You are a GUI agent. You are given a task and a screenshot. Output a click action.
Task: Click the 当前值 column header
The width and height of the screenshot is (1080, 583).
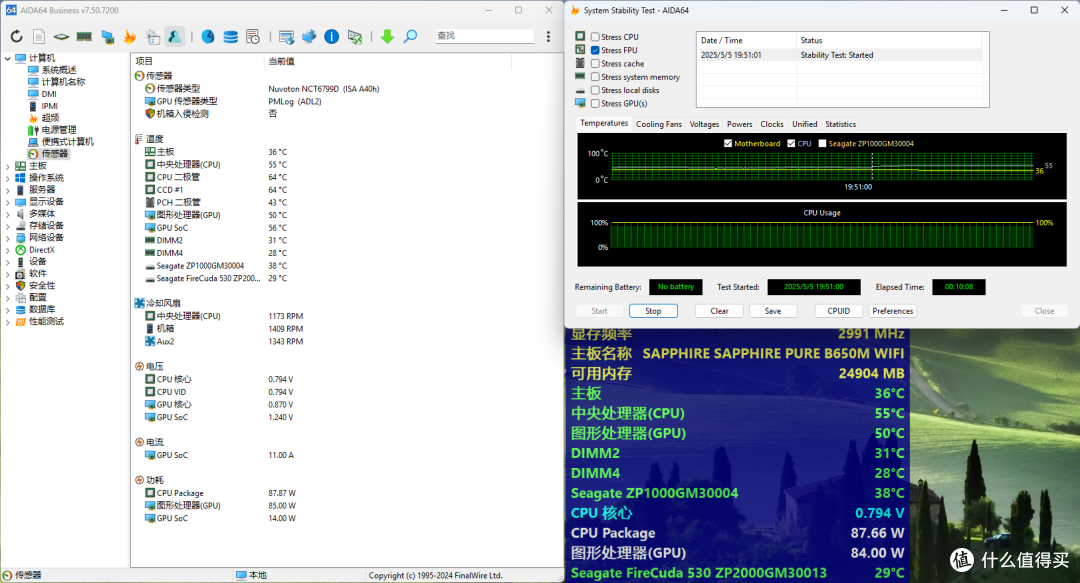[388, 61]
